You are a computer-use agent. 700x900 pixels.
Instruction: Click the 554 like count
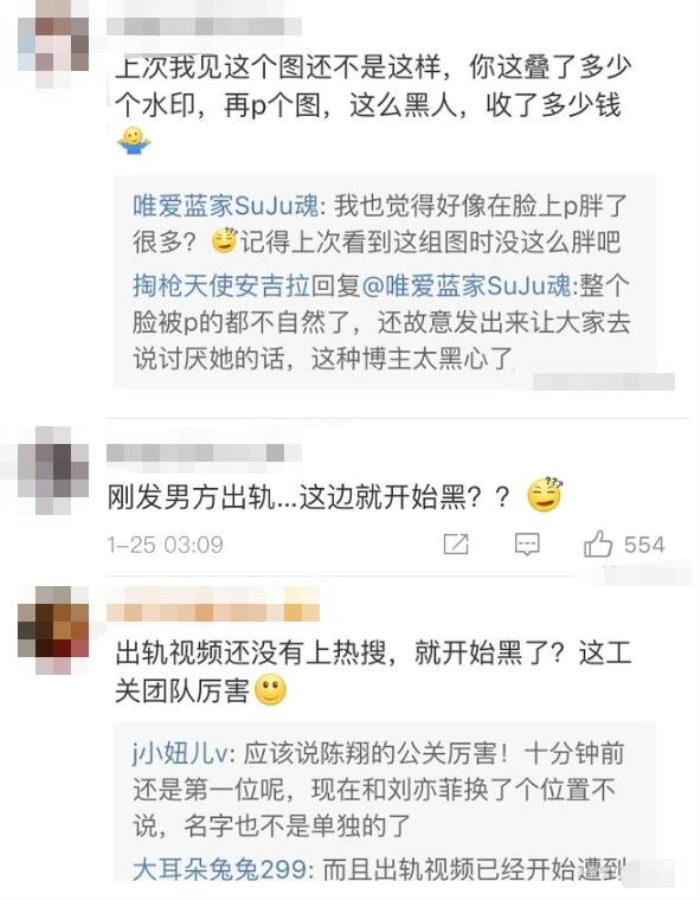click(x=644, y=545)
